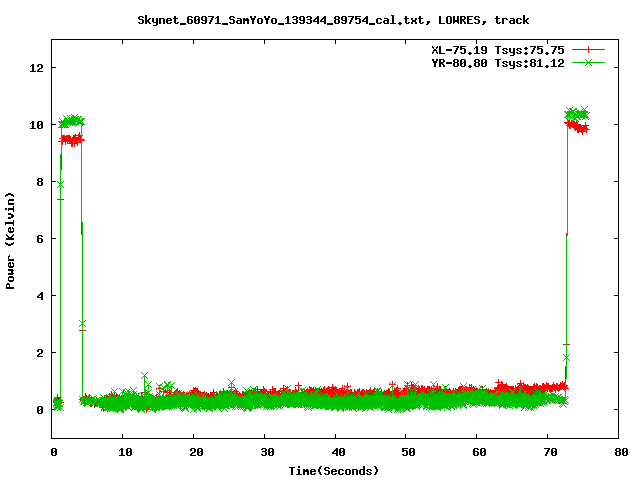640x480 pixels.
Task: Click the 12 tick label on y-axis
Action: (x=37, y=68)
